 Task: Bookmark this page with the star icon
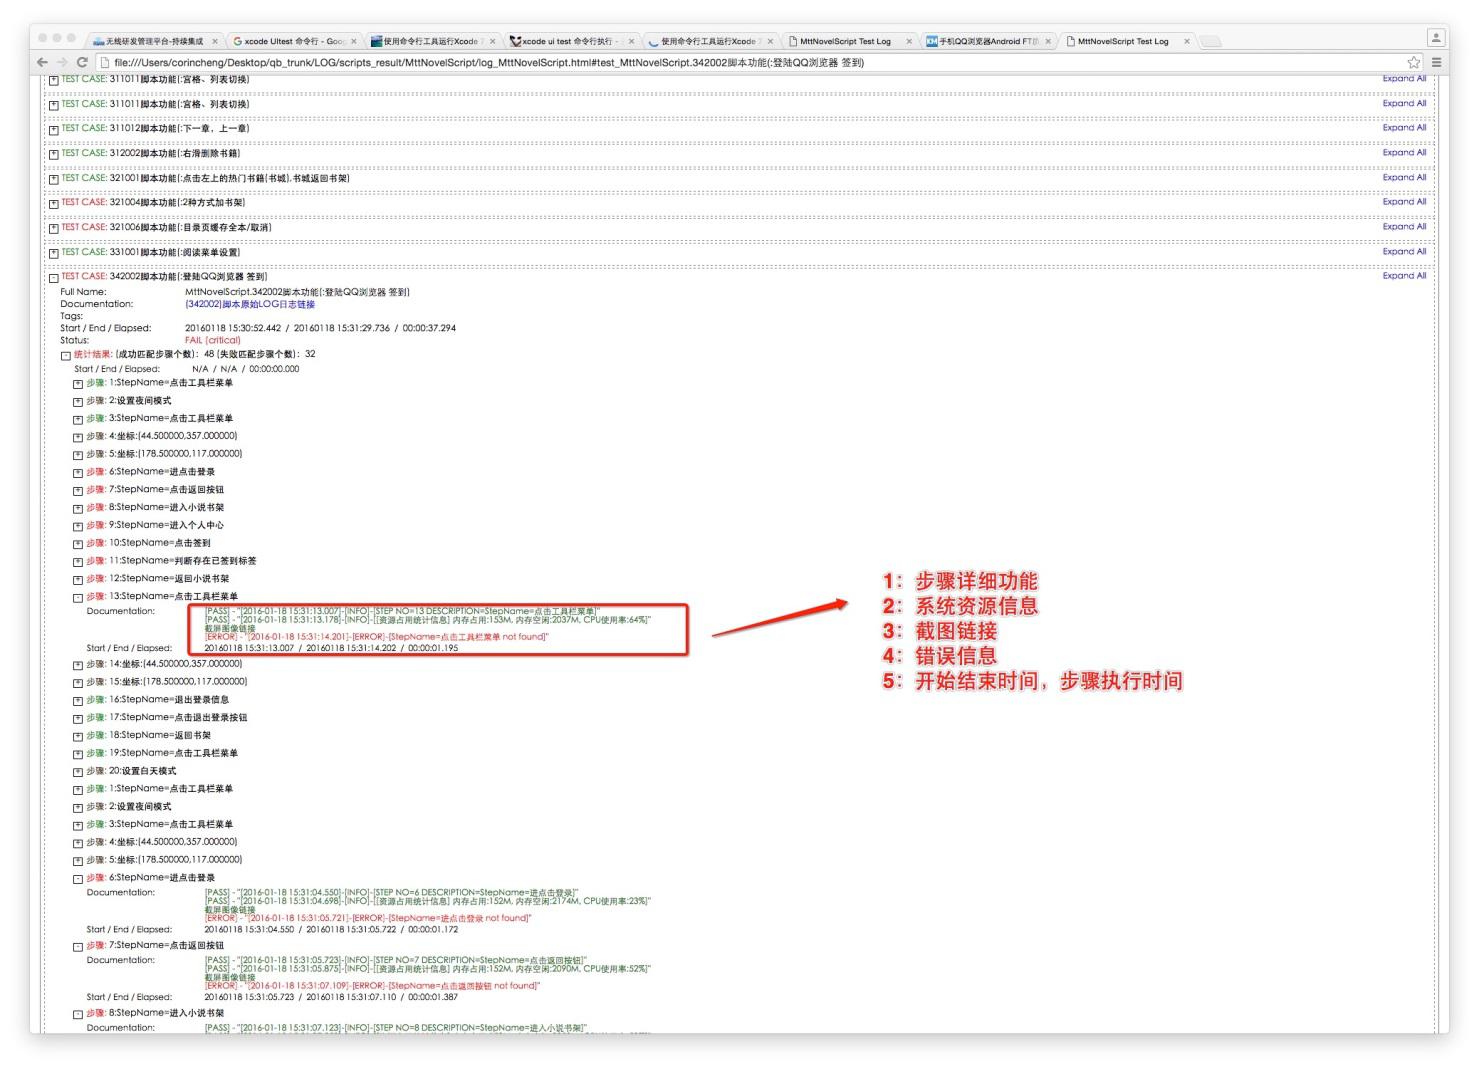[x=1413, y=62]
